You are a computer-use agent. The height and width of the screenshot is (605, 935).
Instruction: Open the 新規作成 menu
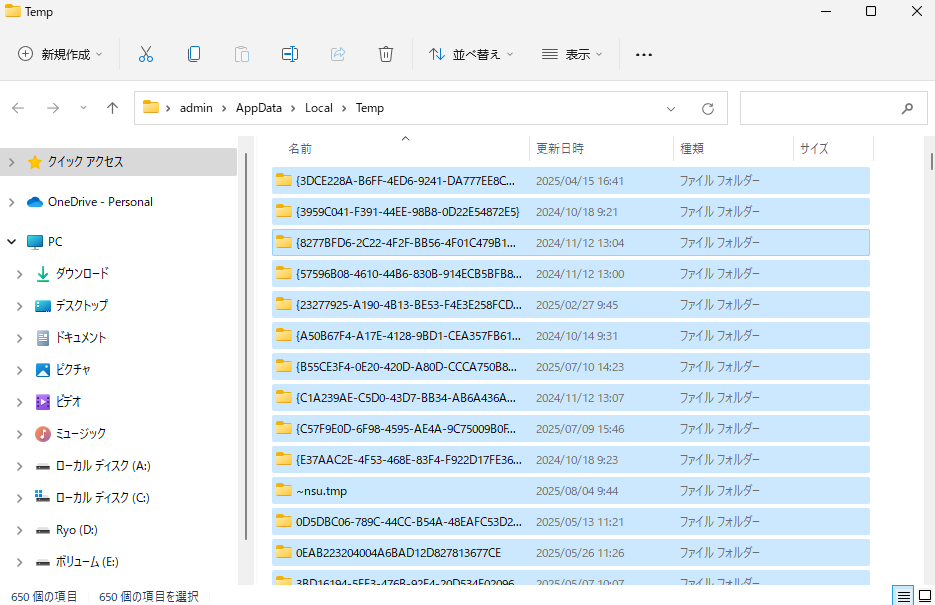[x=57, y=53]
